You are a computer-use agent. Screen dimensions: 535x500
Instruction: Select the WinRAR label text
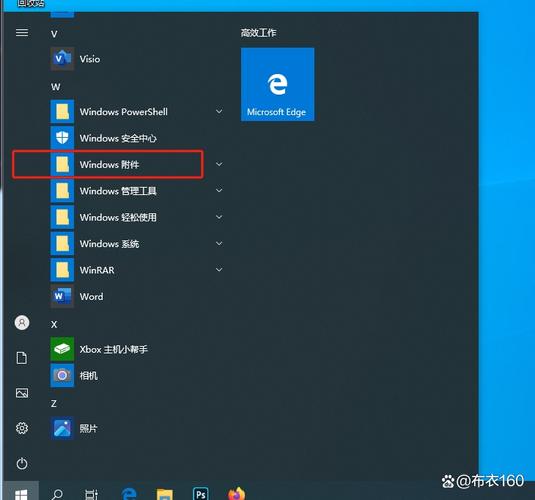point(97,270)
